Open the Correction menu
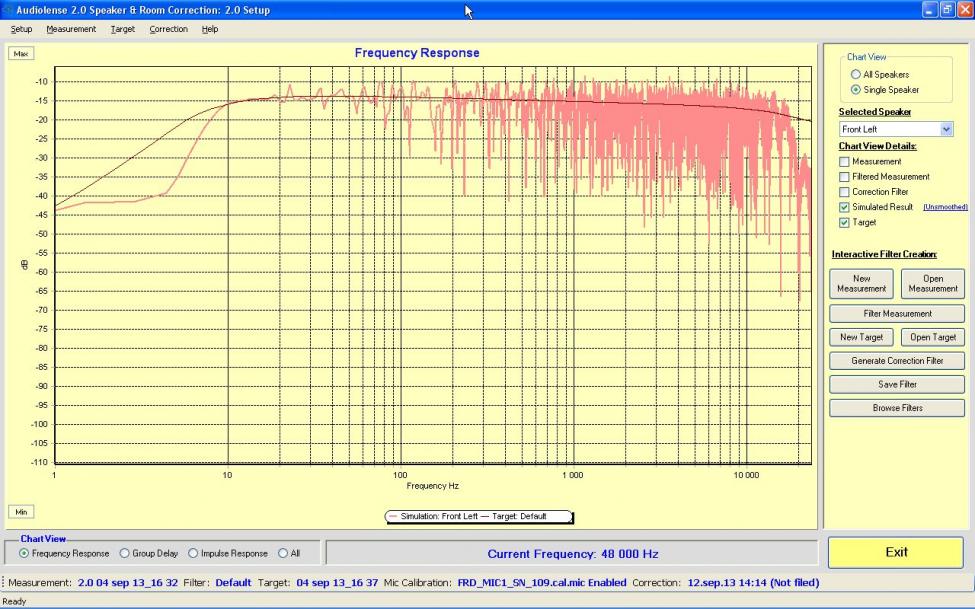975x609 pixels. pyautogui.click(x=169, y=29)
